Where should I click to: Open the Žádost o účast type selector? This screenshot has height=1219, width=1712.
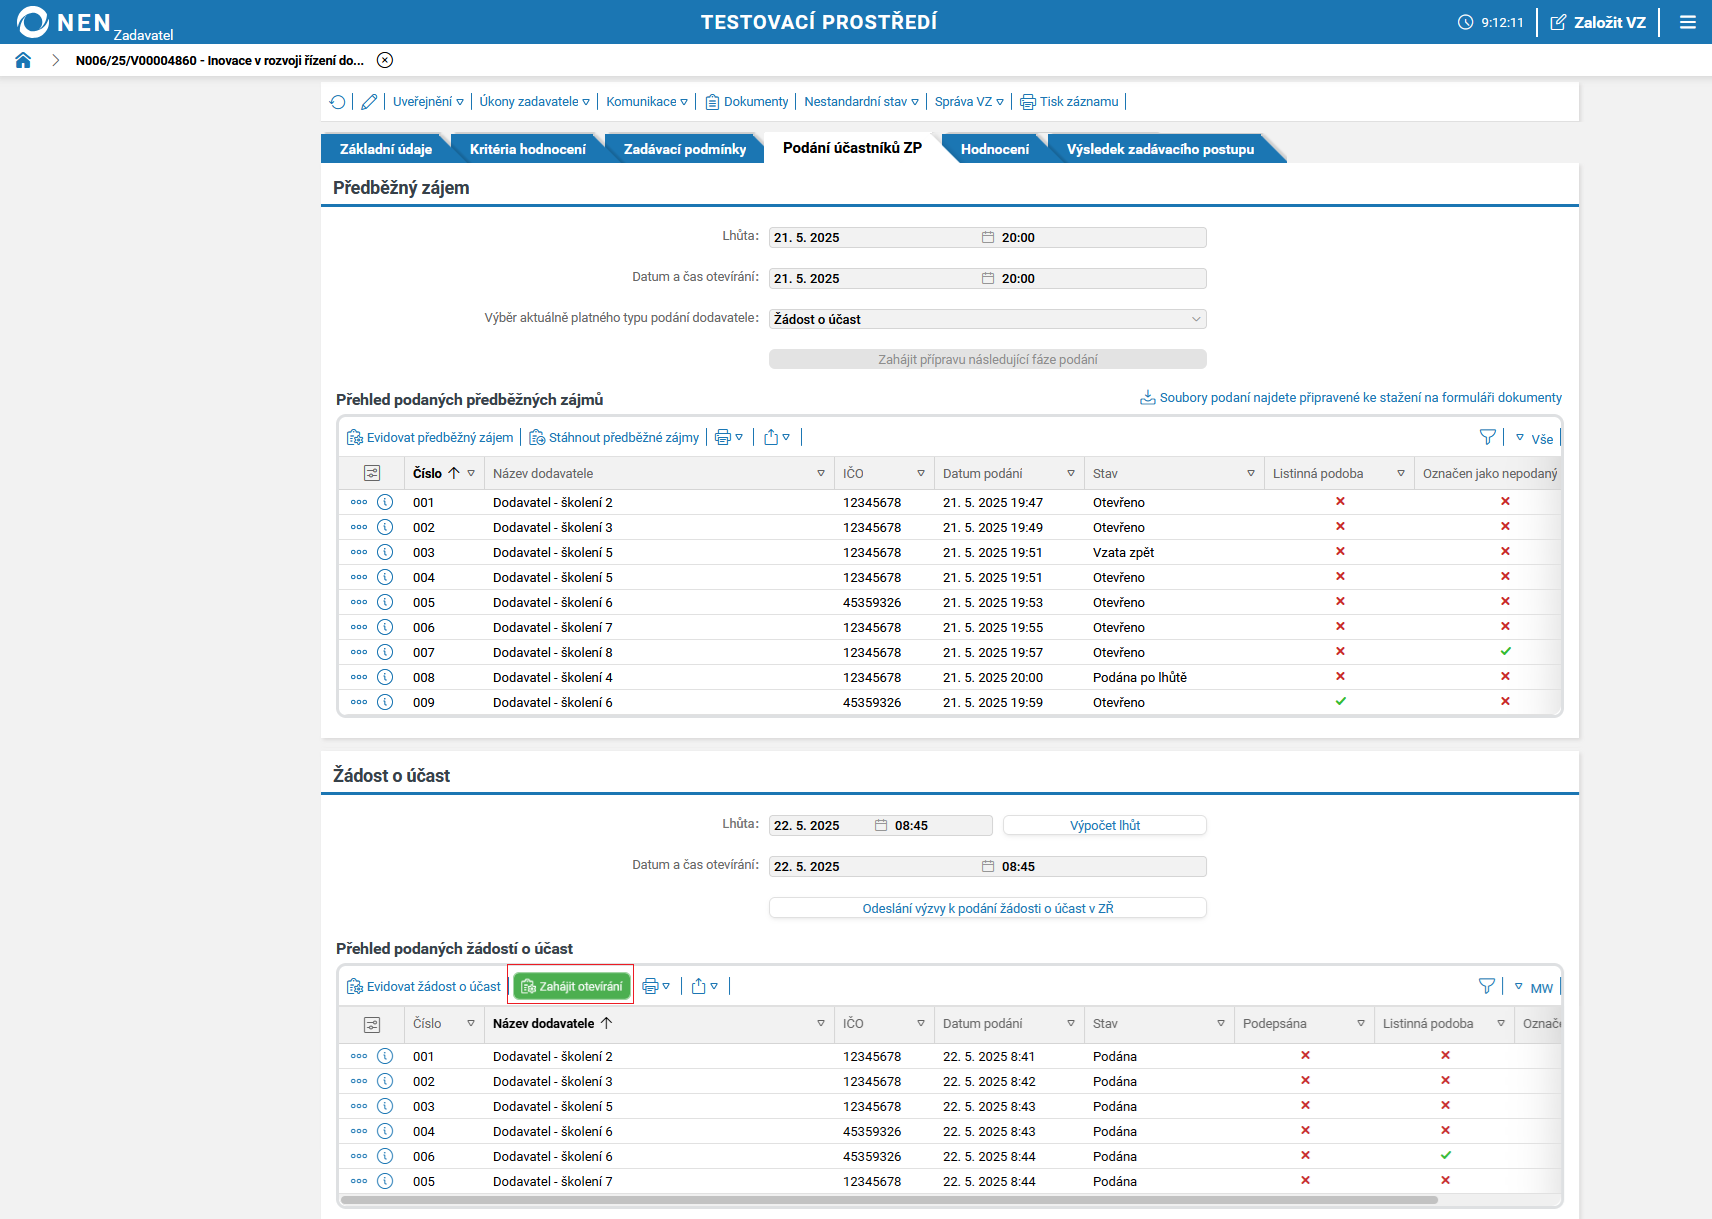coord(987,319)
